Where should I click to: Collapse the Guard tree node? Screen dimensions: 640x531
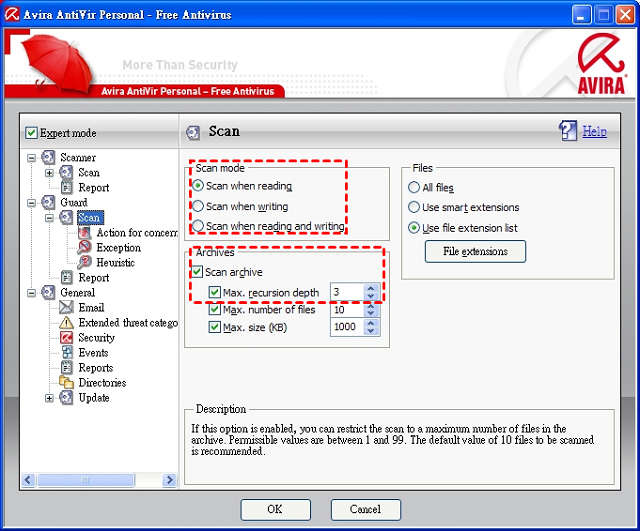click(31, 202)
